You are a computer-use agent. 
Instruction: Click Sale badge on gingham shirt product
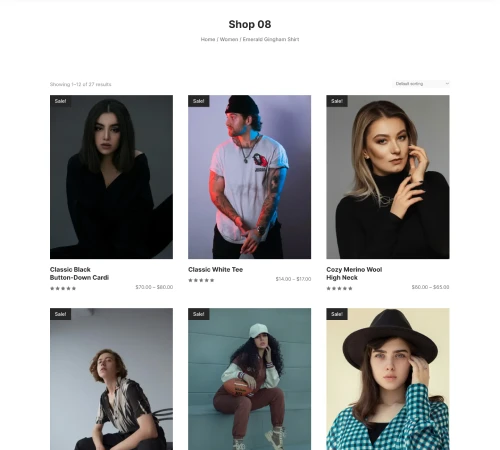pyautogui.click(x=337, y=314)
